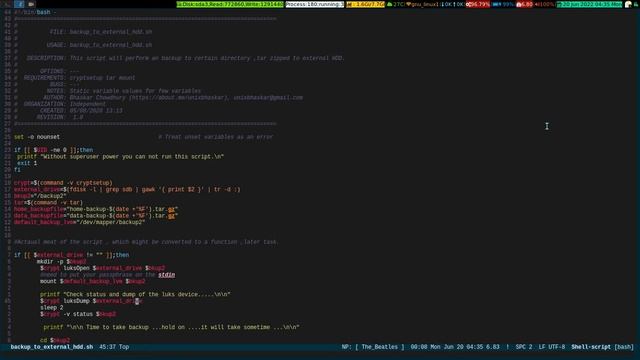The image size is (640, 360).
Task: Click the 'exit 1' line
Action: [x=27, y=163]
